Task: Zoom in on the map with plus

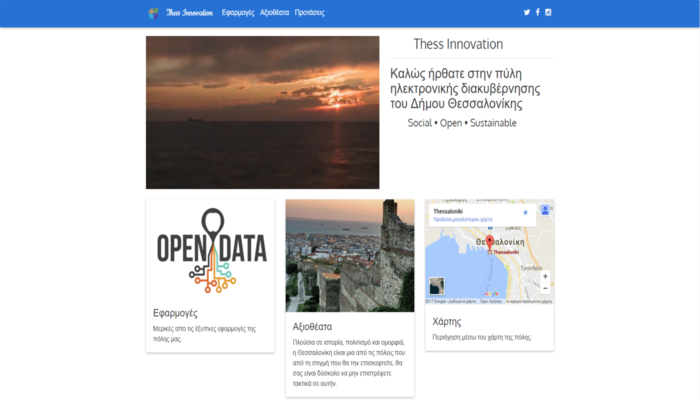Action: coord(545,276)
